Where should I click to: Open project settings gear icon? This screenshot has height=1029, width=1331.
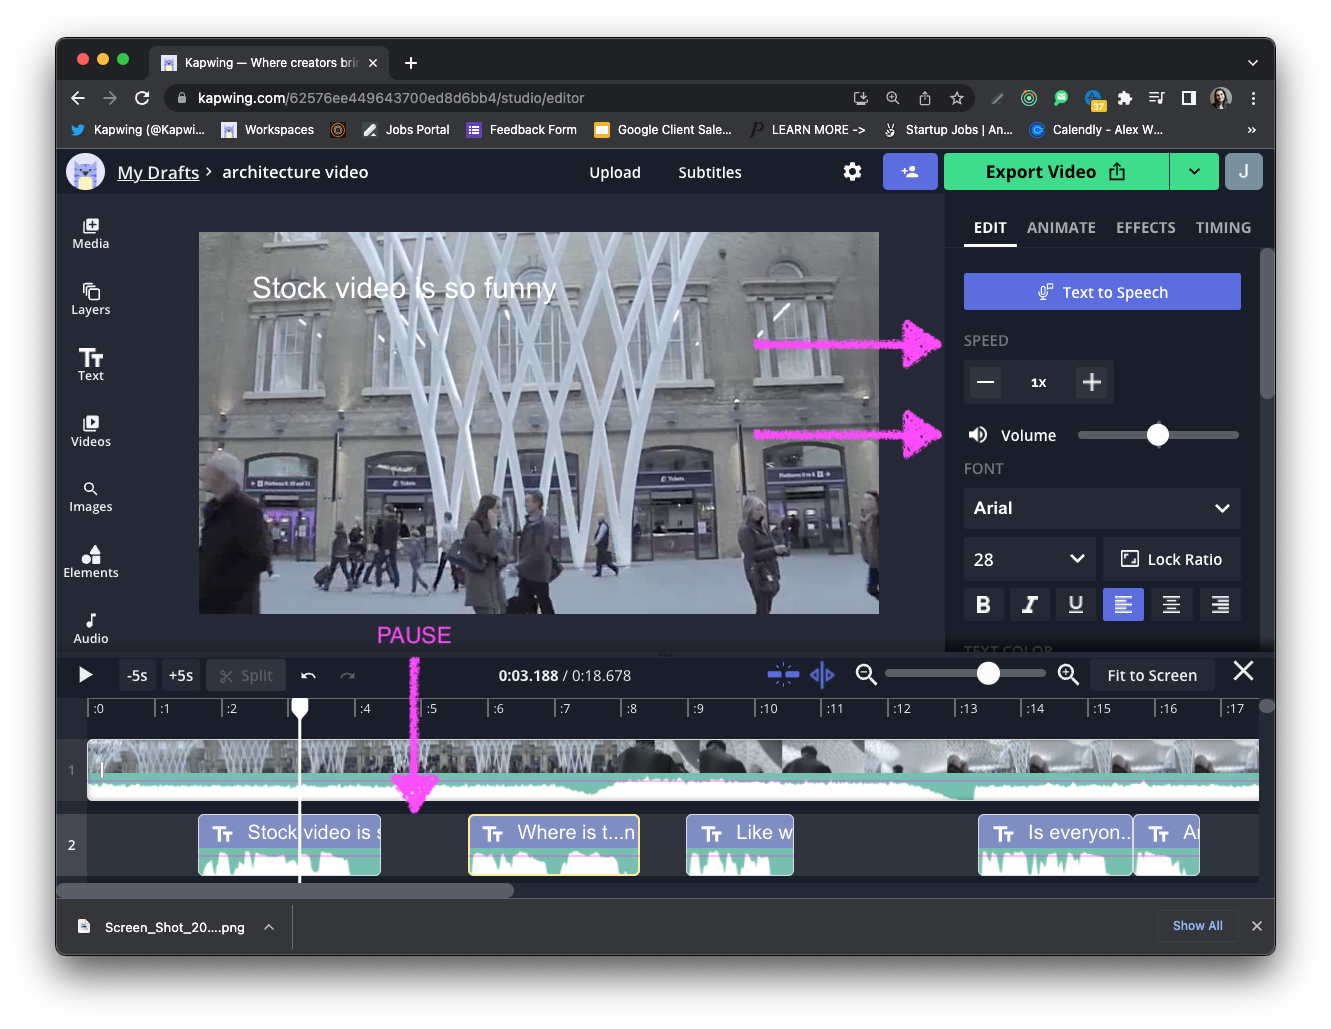click(x=852, y=172)
